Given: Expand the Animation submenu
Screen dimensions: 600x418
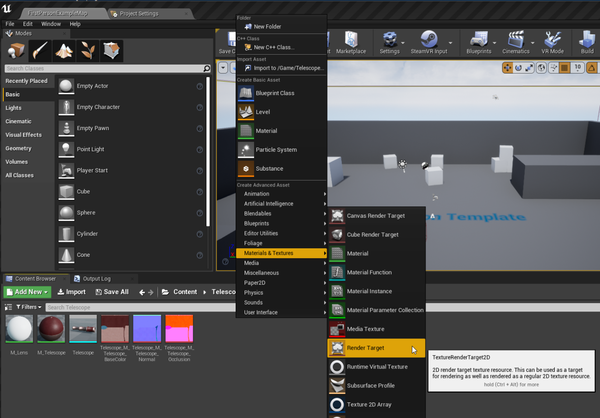Looking at the screenshot, I should click(281, 194).
